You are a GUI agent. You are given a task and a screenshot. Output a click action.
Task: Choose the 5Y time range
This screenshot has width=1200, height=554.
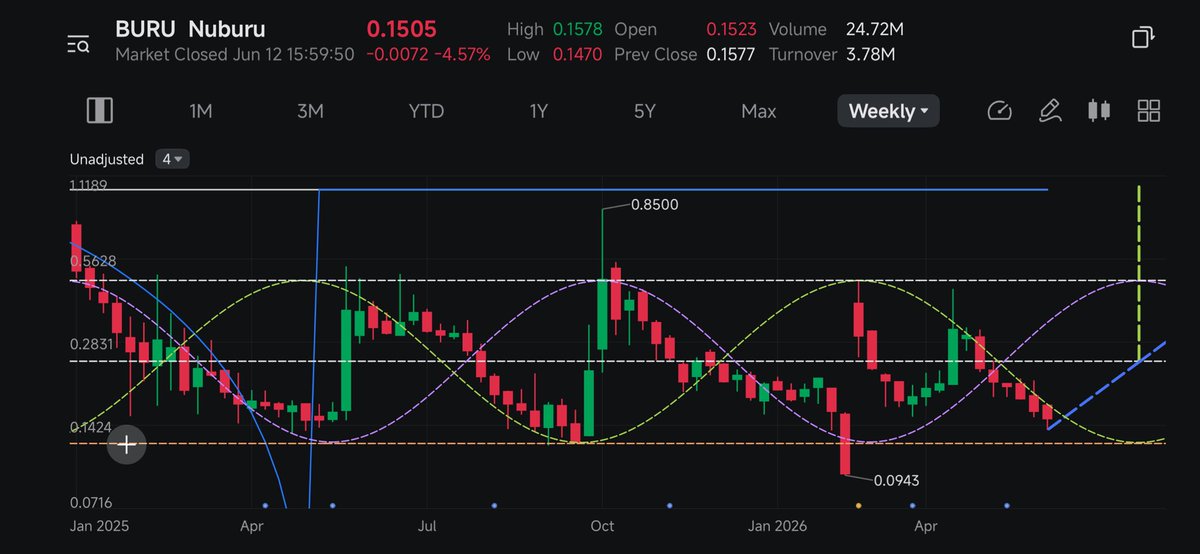pyautogui.click(x=645, y=111)
